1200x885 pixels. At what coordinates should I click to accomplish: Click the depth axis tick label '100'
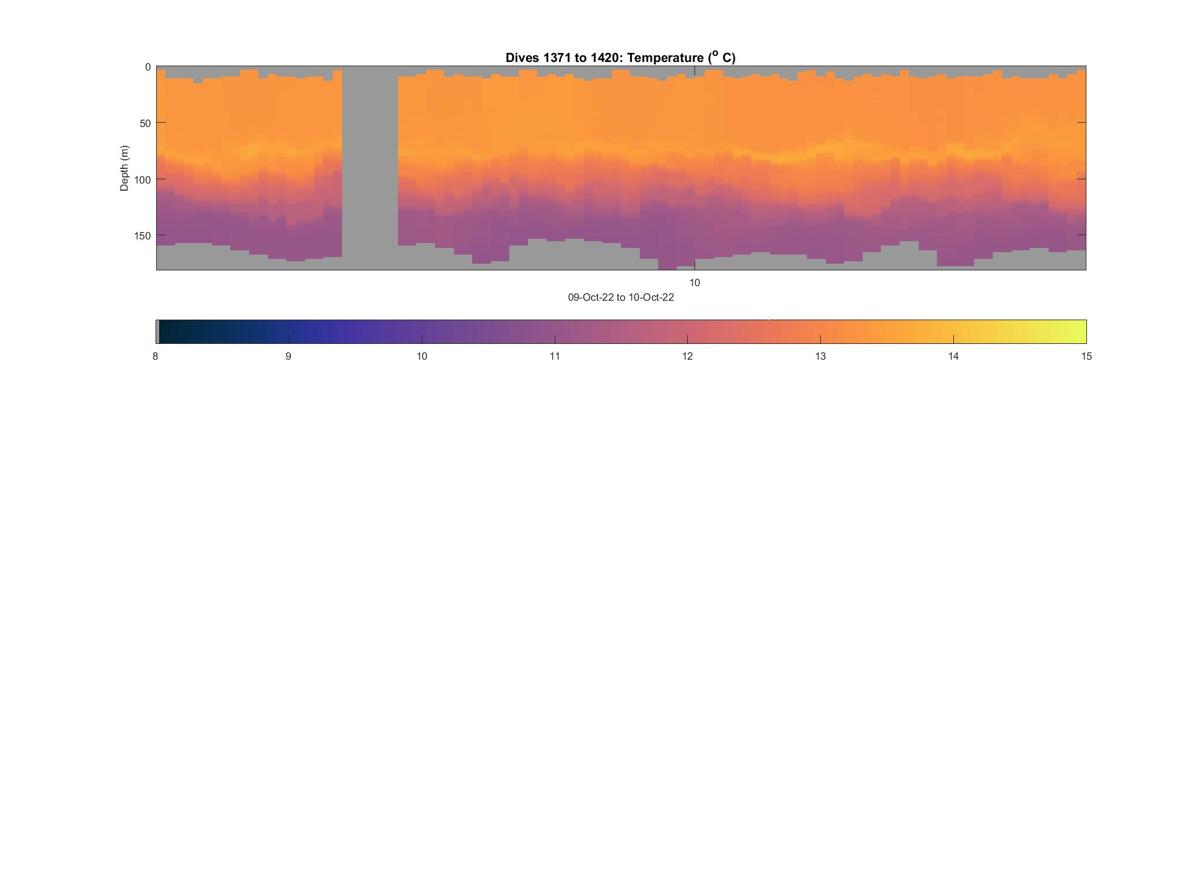coord(143,179)
